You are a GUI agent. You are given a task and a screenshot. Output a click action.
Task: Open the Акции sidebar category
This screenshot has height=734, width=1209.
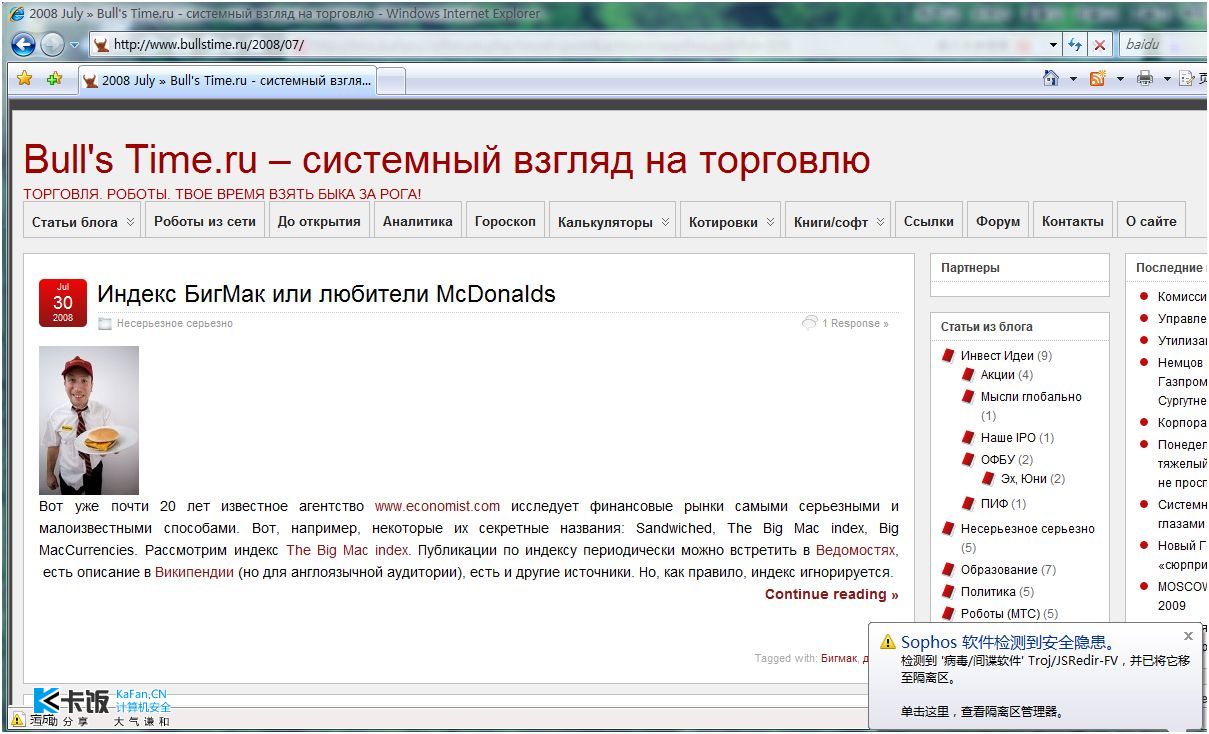pyautogui.click(x=997, y=375)
